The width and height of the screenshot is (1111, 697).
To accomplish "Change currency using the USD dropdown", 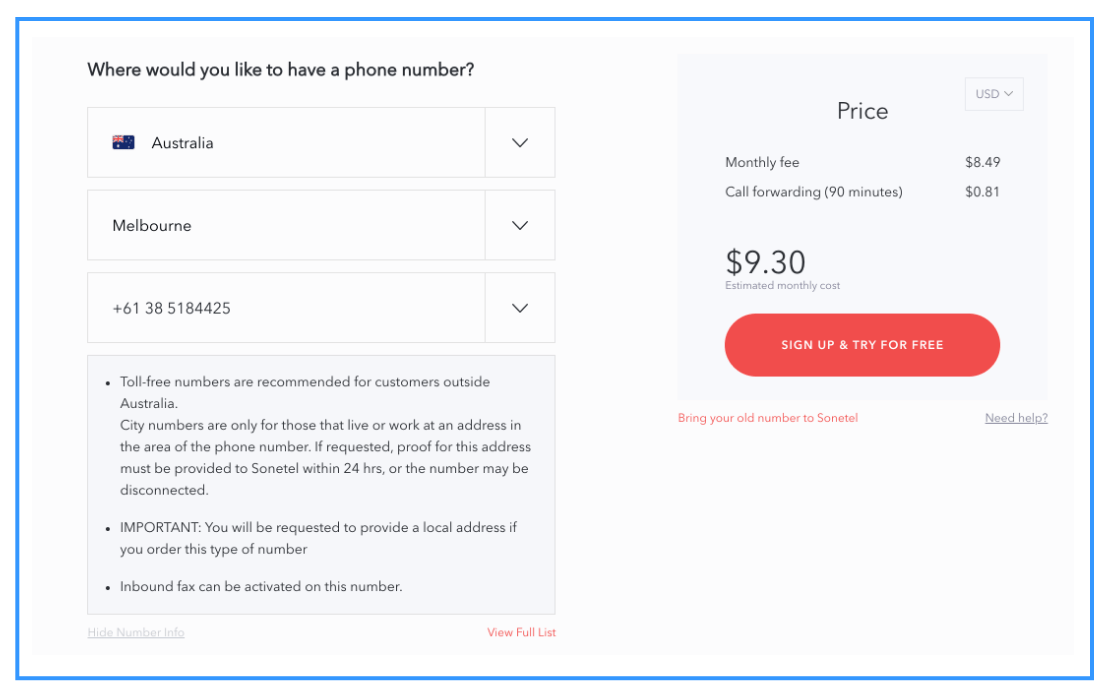I will tap(993, 93).
